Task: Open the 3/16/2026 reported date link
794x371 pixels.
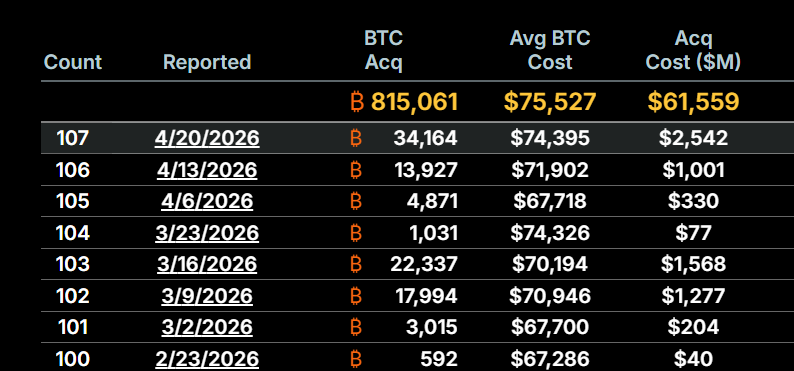Action: click(x=207, y=264)
